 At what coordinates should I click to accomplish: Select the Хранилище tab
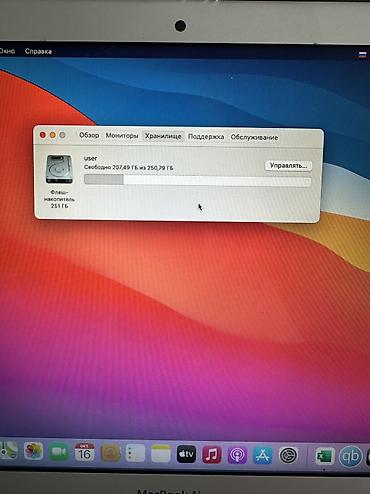163,136
